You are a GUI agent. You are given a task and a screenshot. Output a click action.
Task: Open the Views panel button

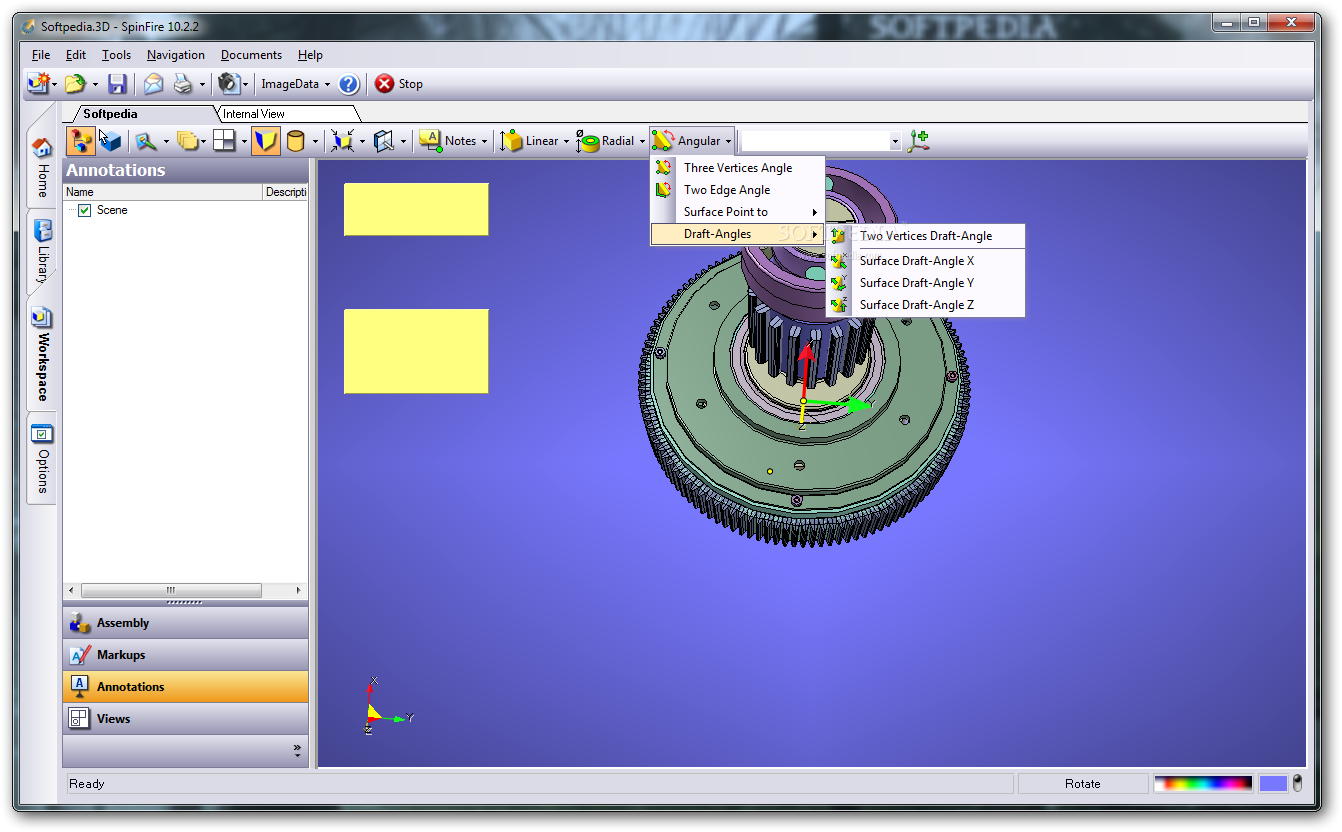point(186,719)
